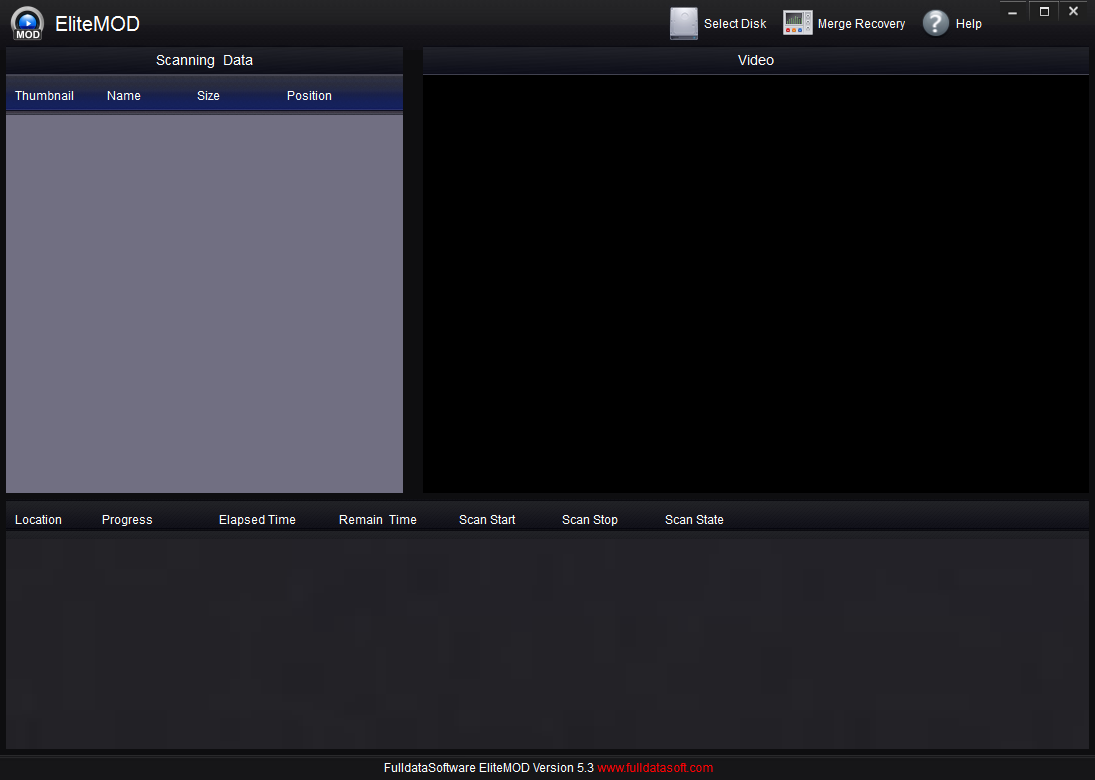
Task: Click the Scan Start column header
Action: click(x=487, y=520)
